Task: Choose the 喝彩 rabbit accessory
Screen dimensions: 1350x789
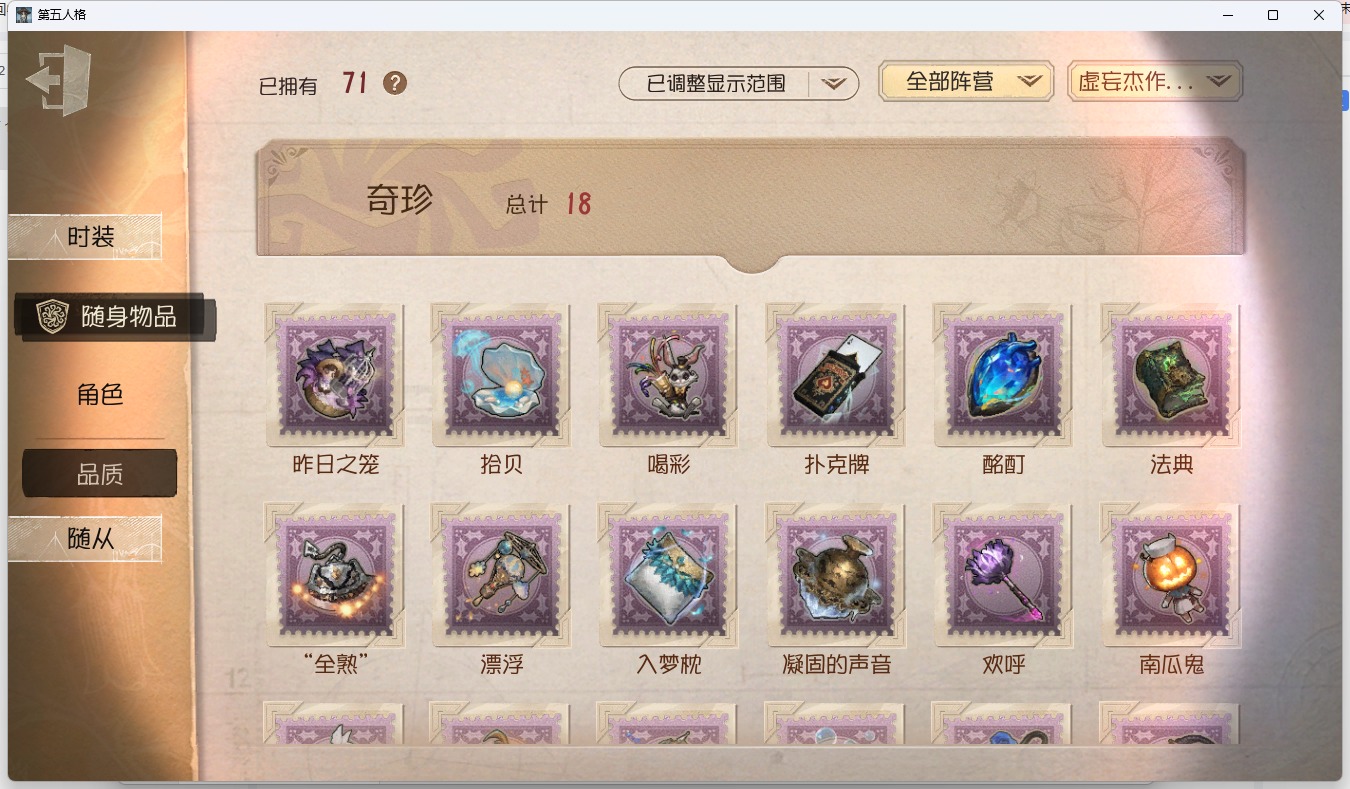Action: 669,375
